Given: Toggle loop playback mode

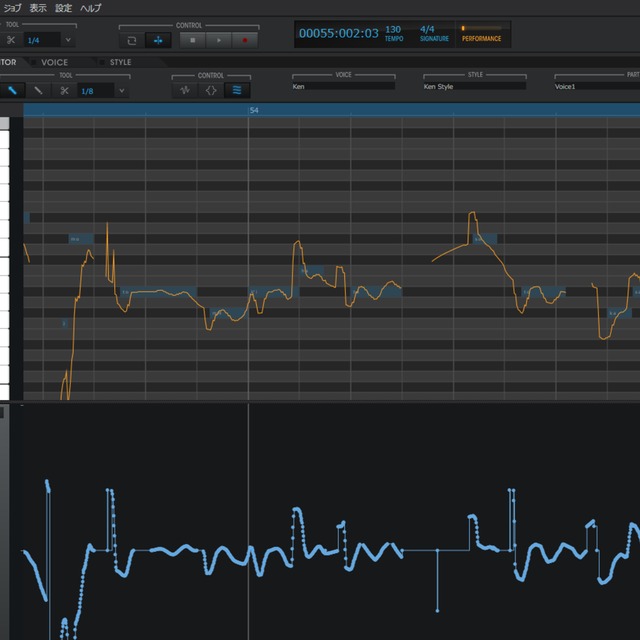Looking at the screenshot, I should click(132, 40).
